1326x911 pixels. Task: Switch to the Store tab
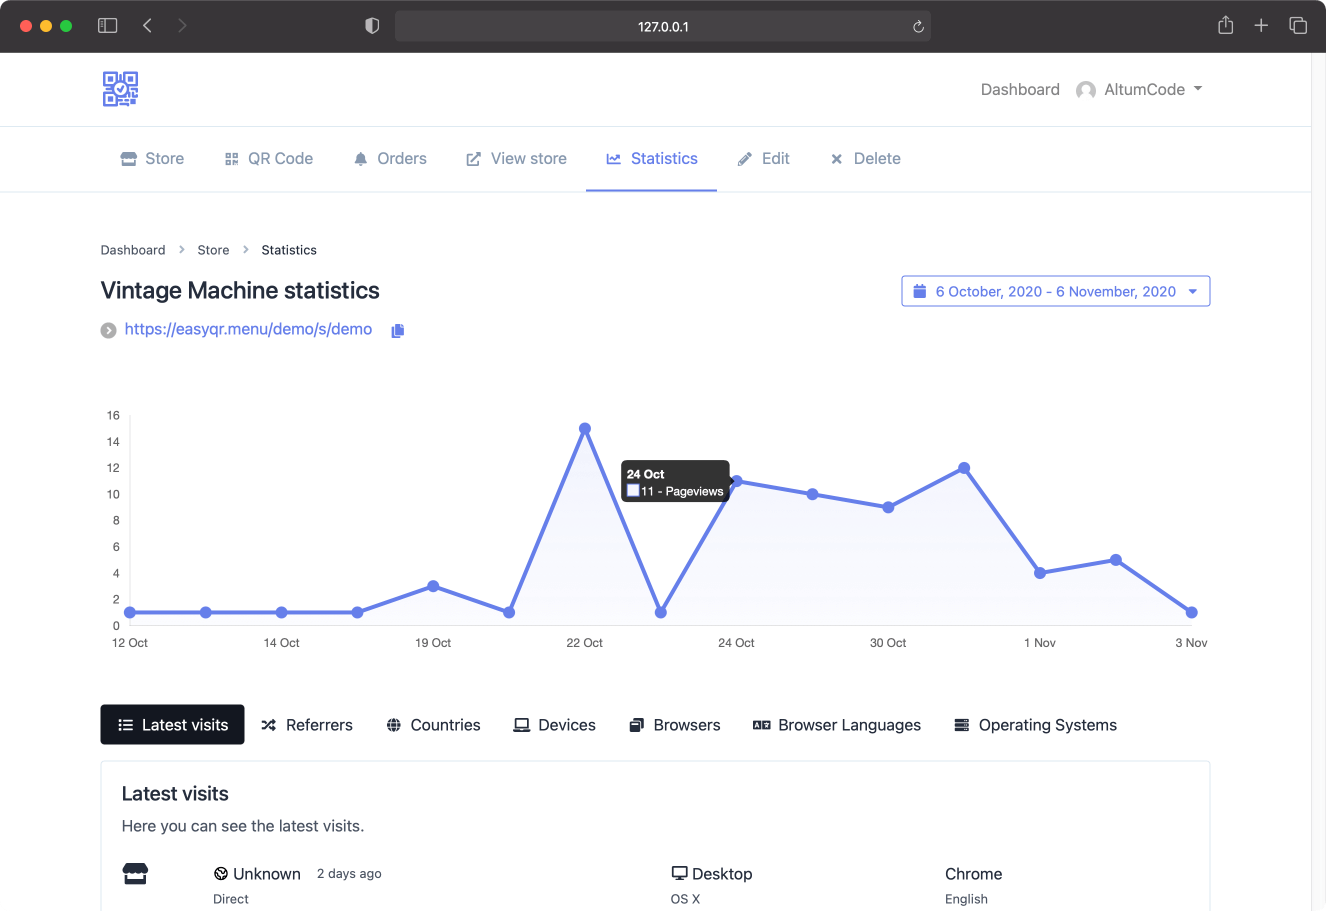(x=151, y=158)
